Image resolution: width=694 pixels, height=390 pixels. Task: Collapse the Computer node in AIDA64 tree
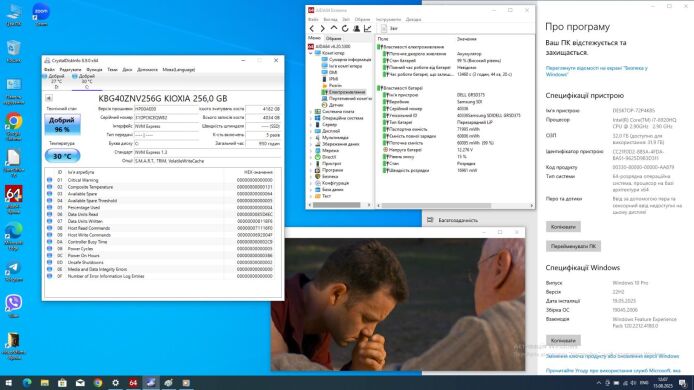311,53
